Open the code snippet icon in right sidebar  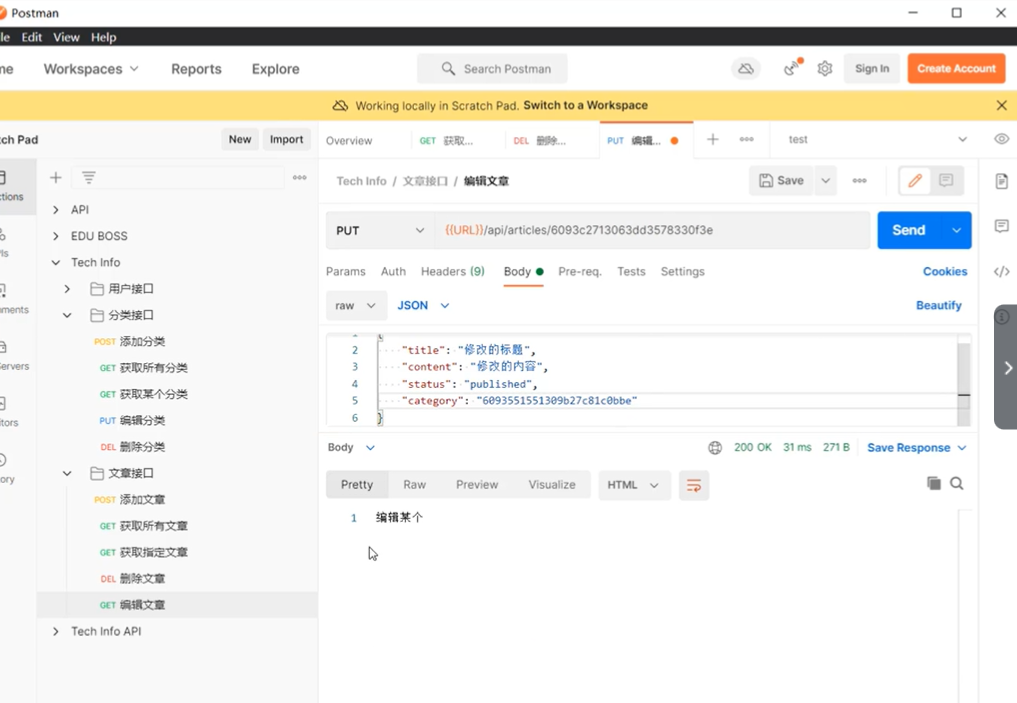(x=1001, y=271)
